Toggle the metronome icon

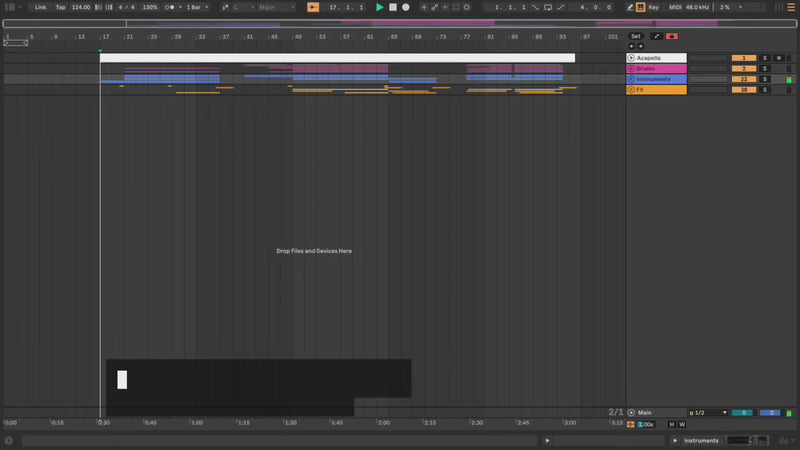(168, 7)
